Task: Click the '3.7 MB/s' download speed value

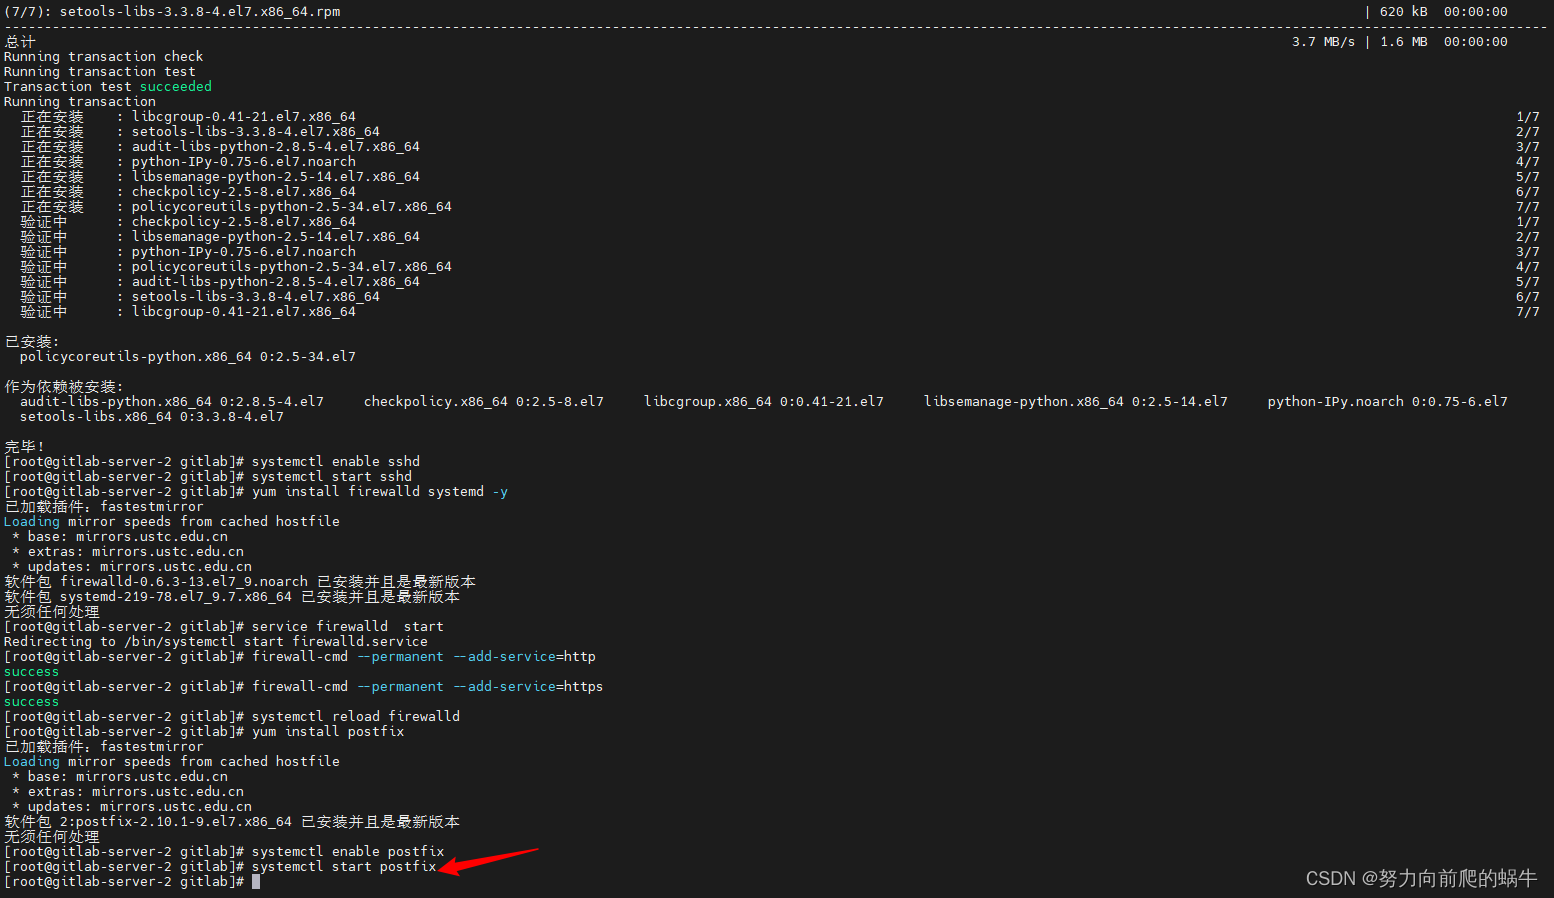Action: [x=1324, y=42]
